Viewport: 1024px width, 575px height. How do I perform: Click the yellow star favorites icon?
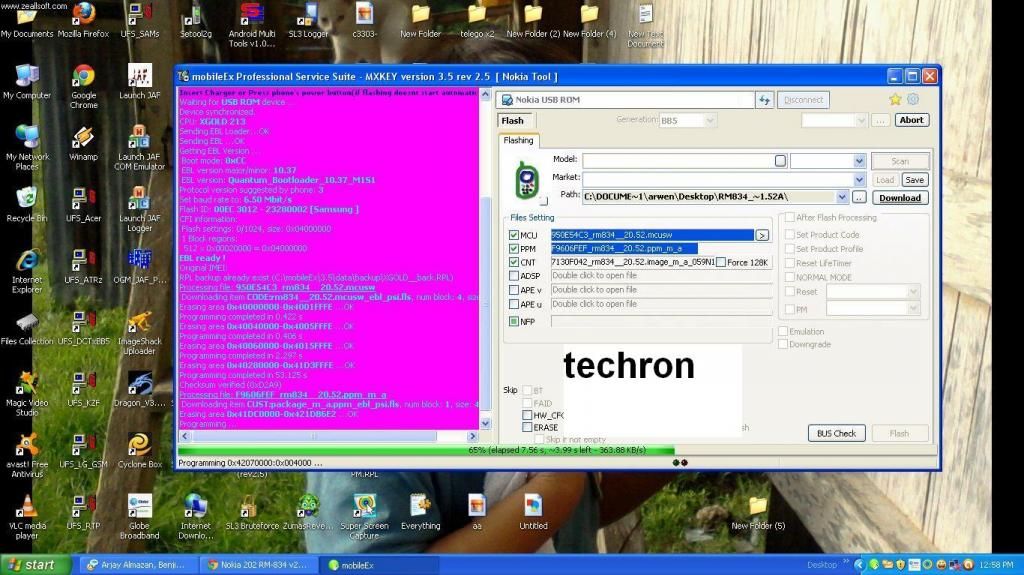coord(895,99)
